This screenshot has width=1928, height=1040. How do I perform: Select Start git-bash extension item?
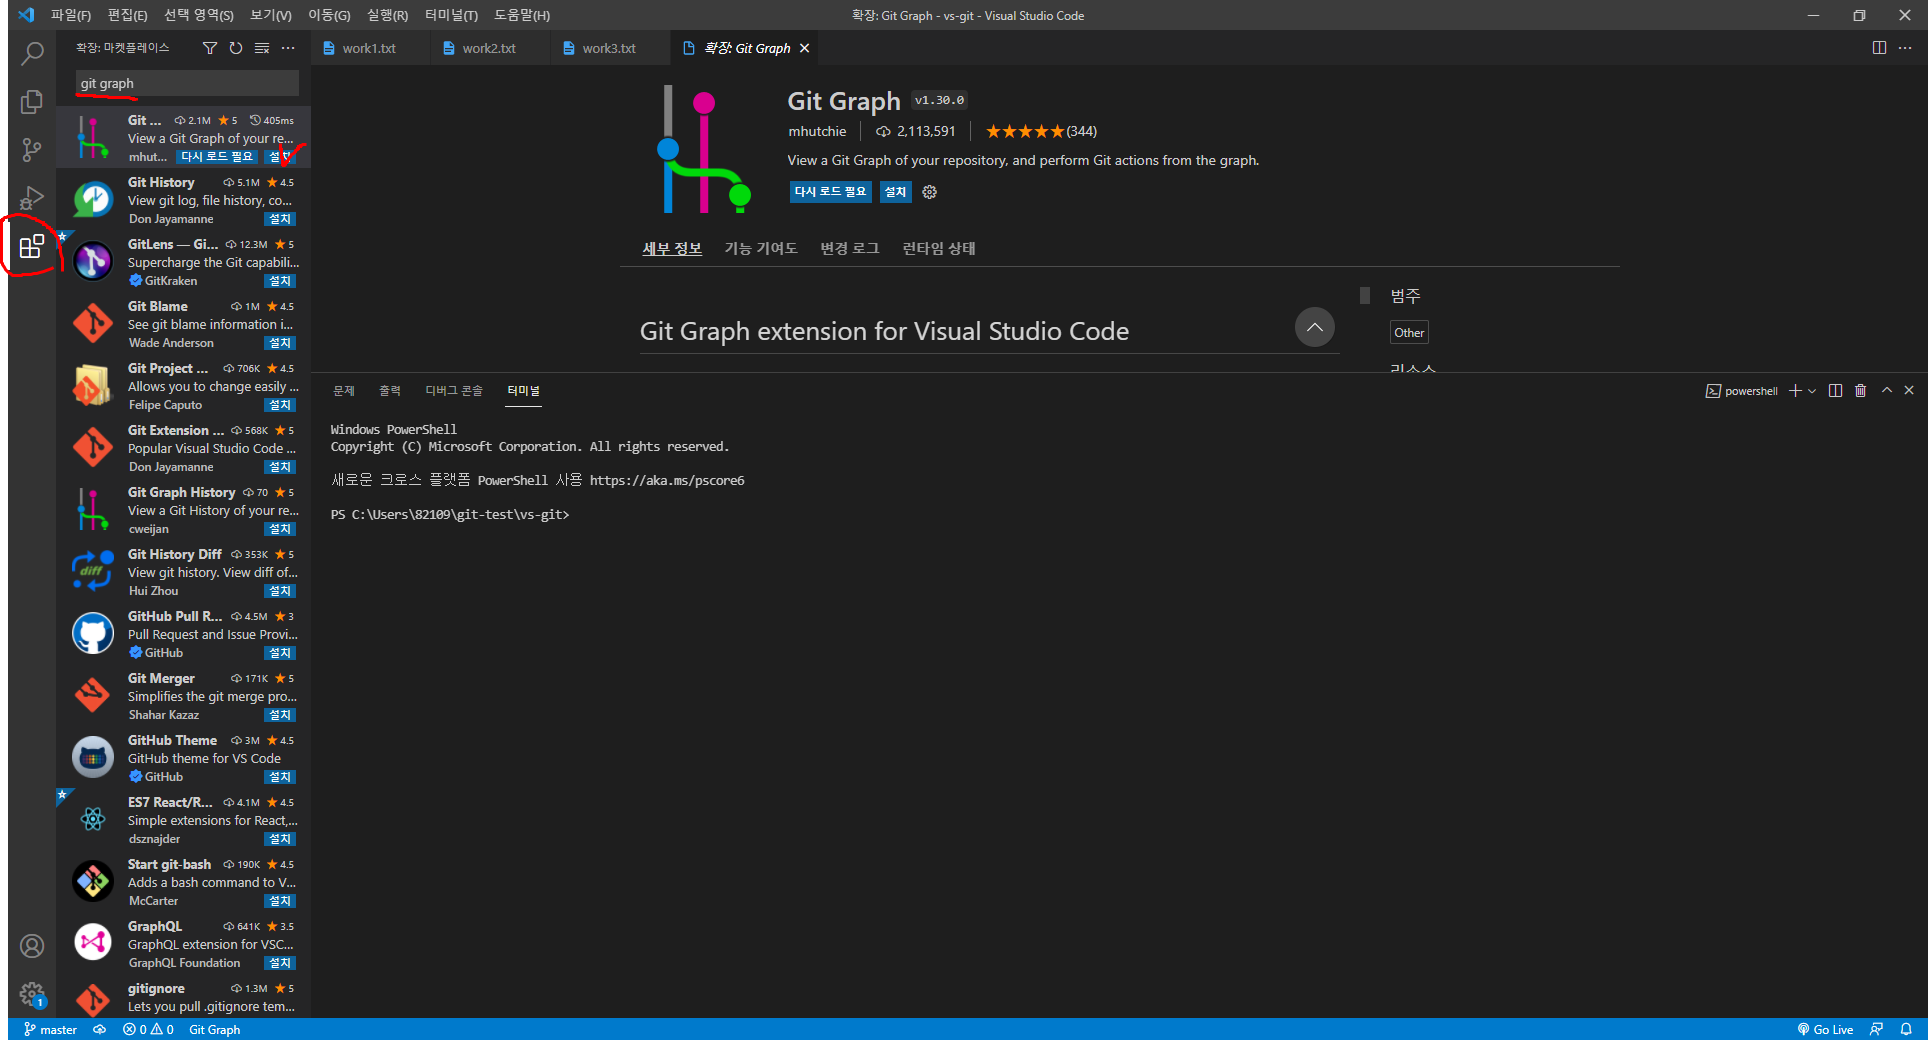point(183,882)
